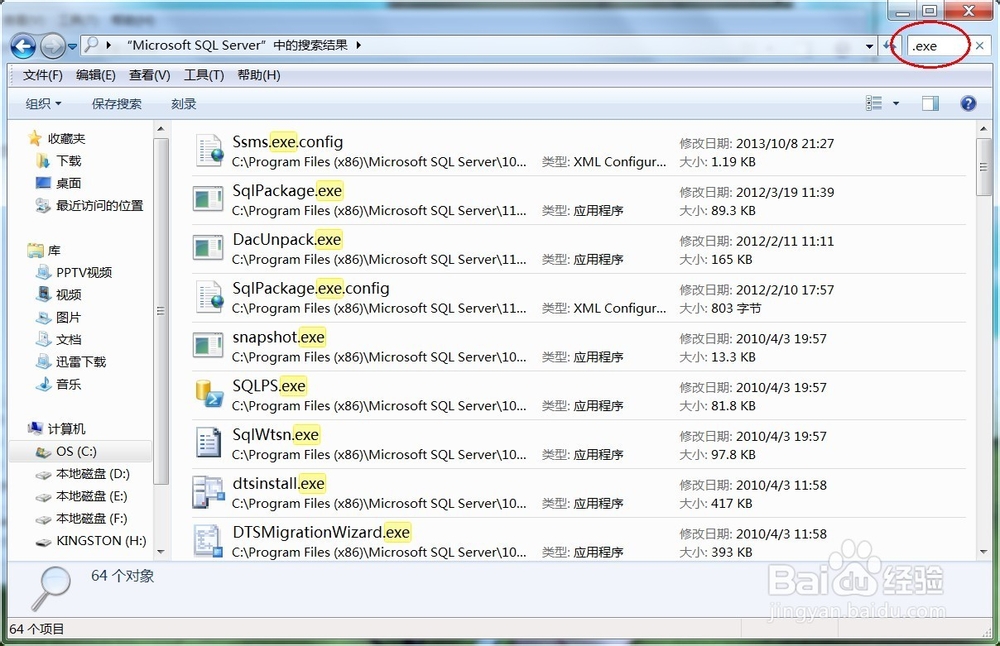This screenshot has height=646, width=1000.
Task: Click results list scrollbar up arrow
Action: (983, 129)
